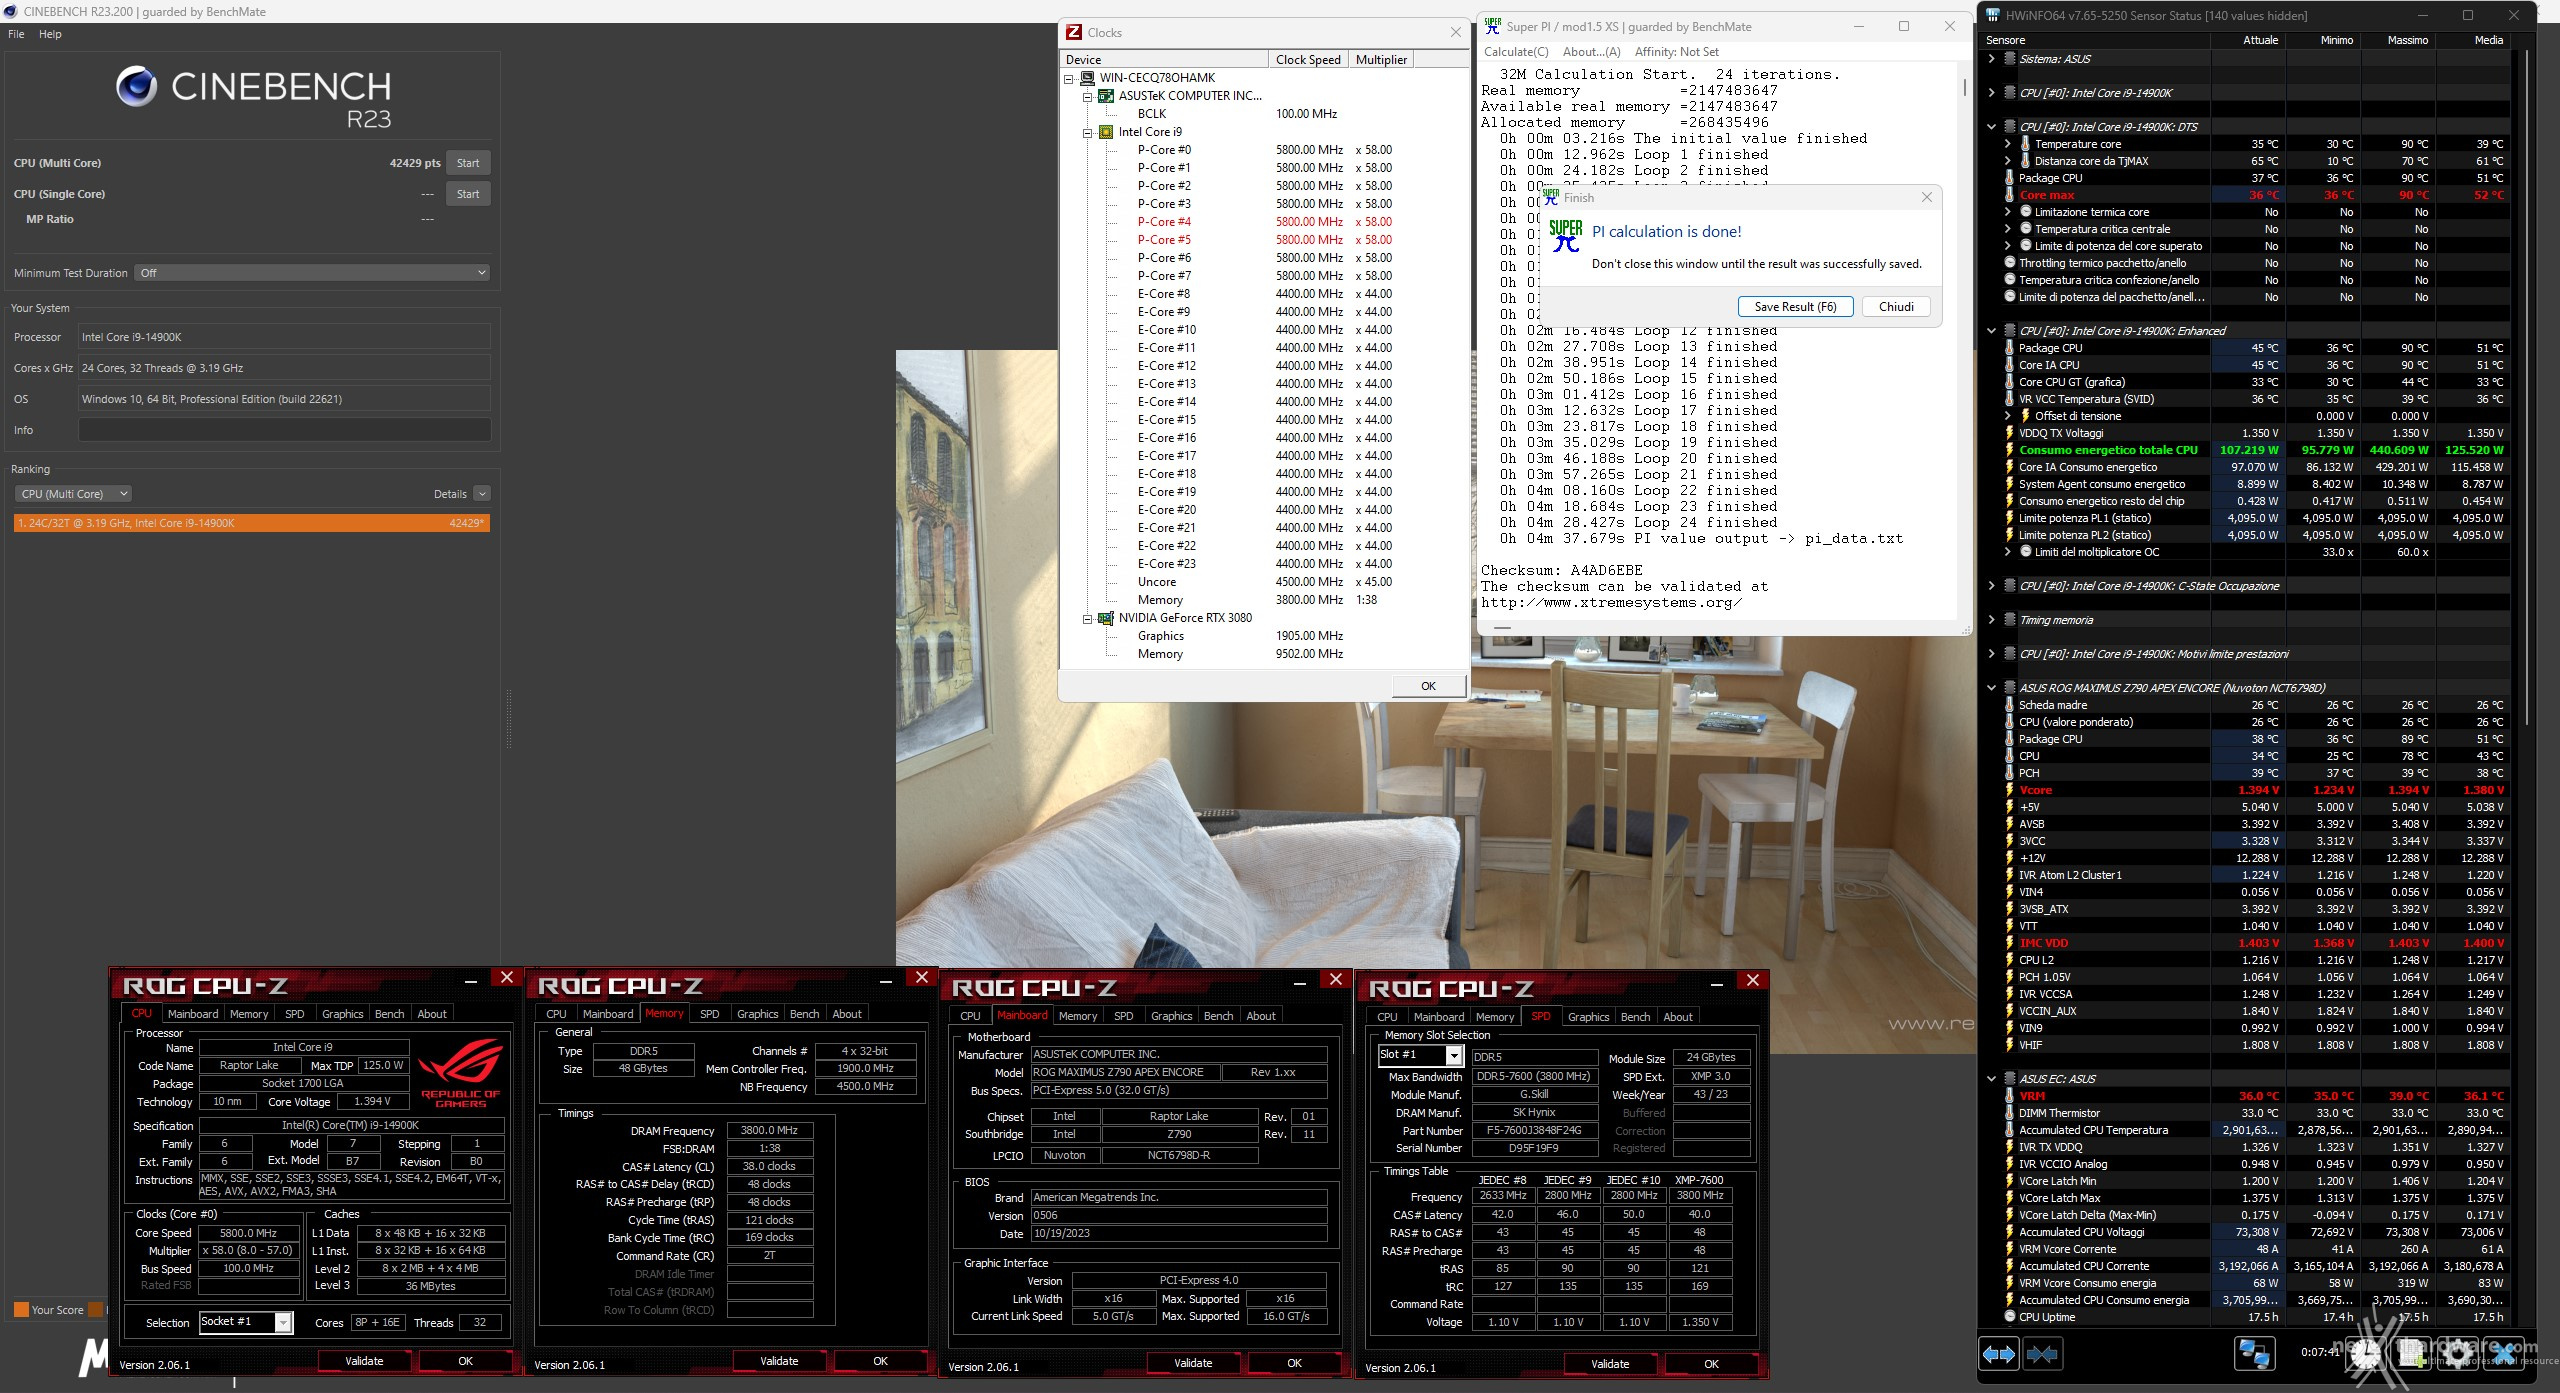The height and width of the screenshot is (1393, 2560).
Task: Click the Cinebench R23 sphere logo
Action: [136, 87]
